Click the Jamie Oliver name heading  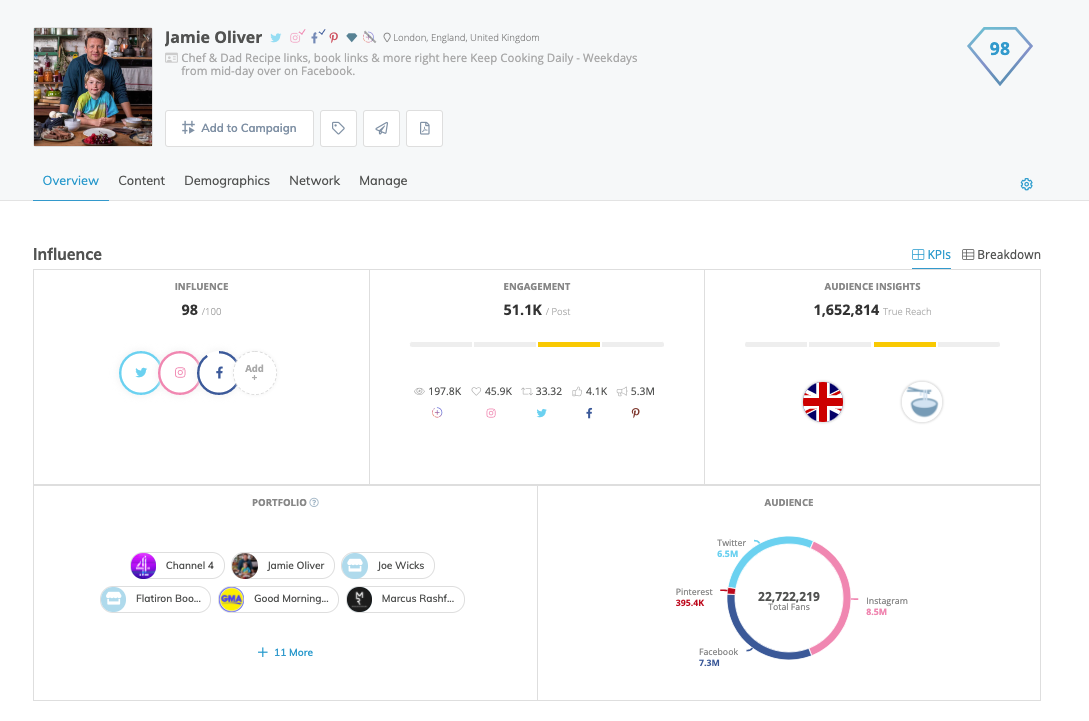pyautogui.click(x=213, y=38)
